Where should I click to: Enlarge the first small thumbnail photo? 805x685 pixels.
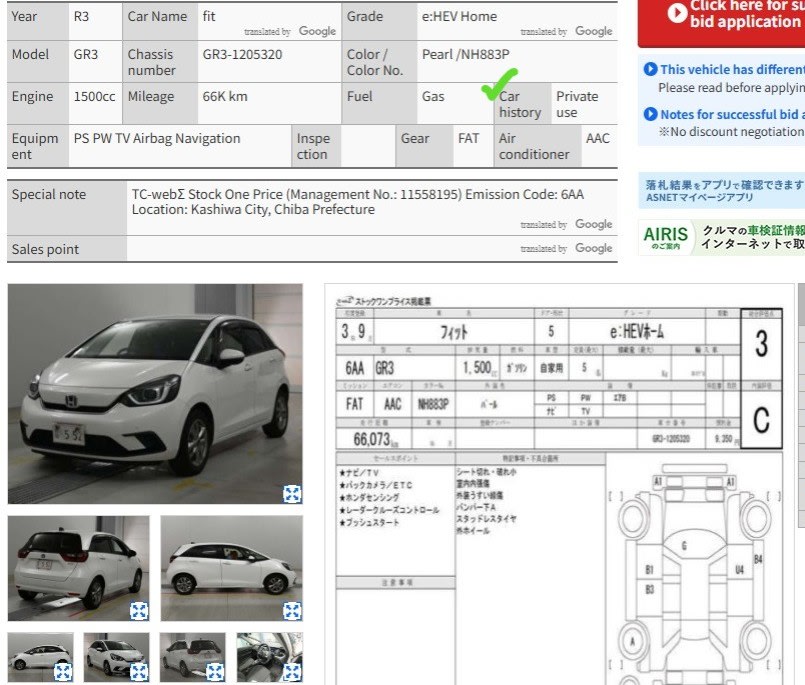[x=63, y=672]
